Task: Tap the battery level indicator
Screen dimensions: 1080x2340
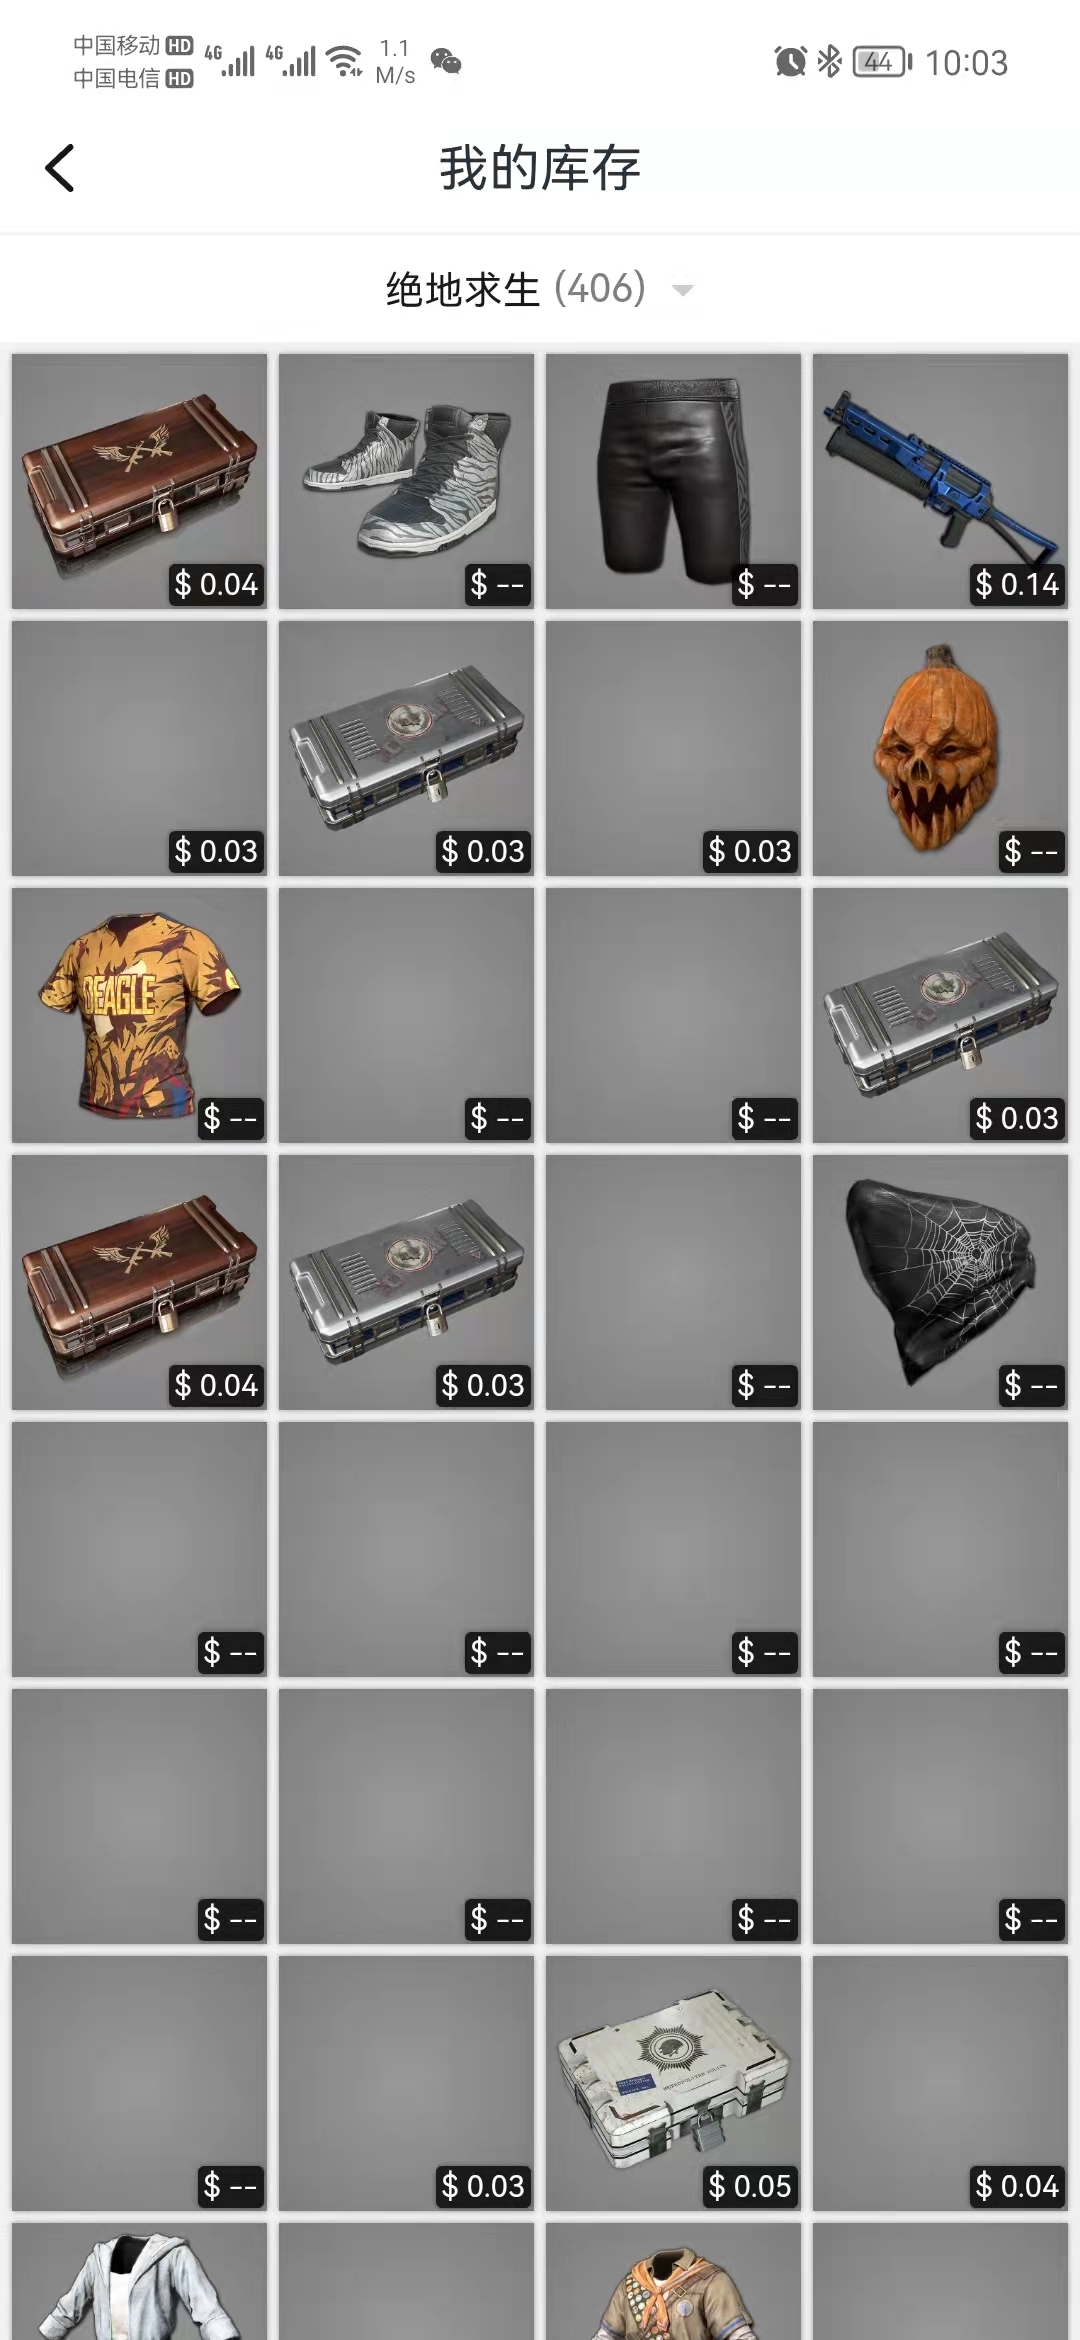Action: 883,62
